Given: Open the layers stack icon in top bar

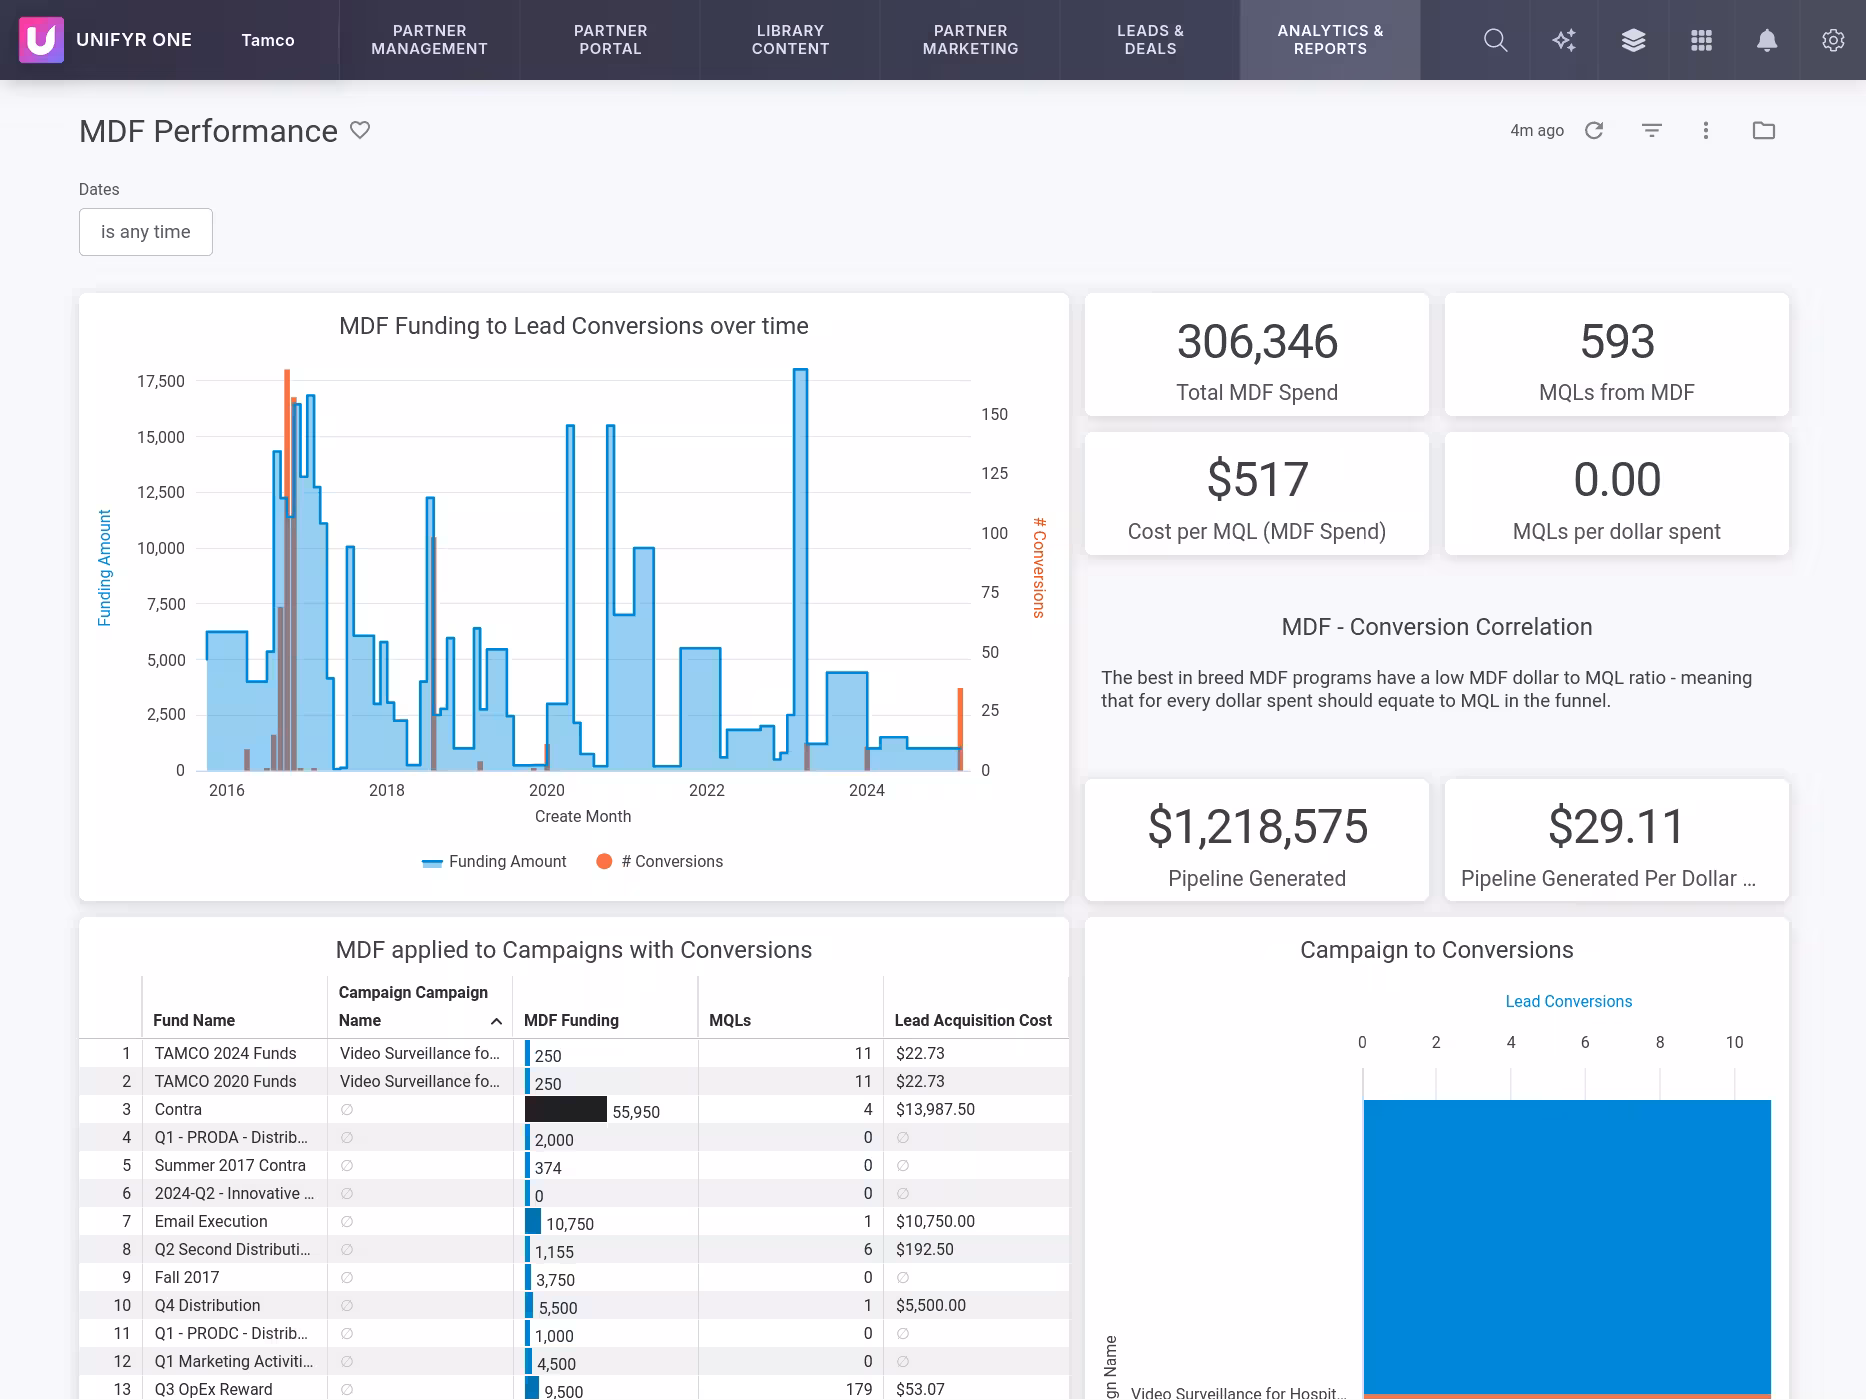Looking at the screenshot, I should coord(1632,40).
